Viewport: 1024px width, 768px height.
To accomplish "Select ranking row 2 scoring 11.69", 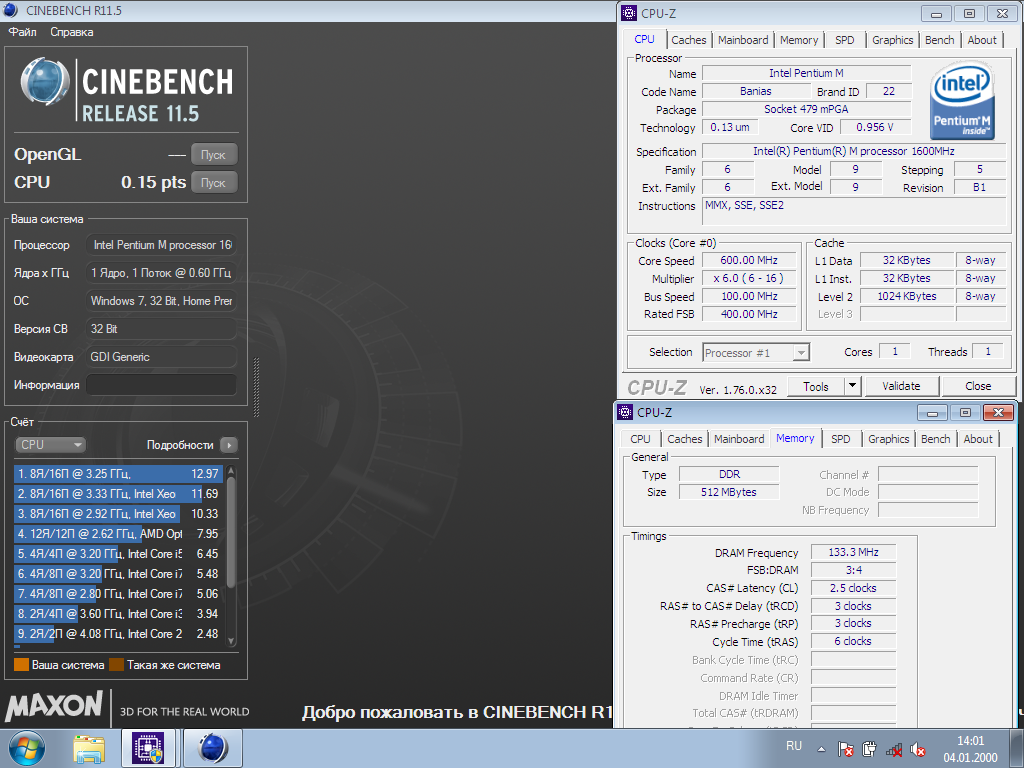I will [118, 494].
